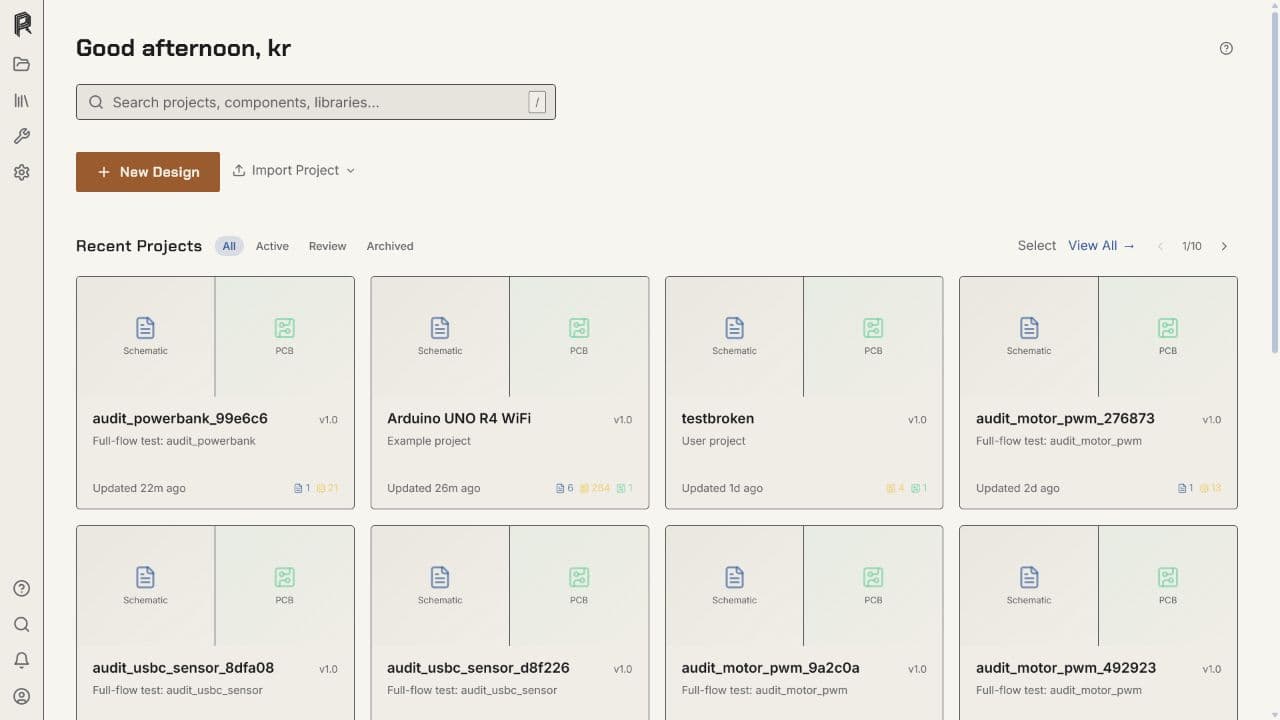Click "Full-flow test: audit_powerbank" description
This screenshot has height=720, width=1280.
174,441
